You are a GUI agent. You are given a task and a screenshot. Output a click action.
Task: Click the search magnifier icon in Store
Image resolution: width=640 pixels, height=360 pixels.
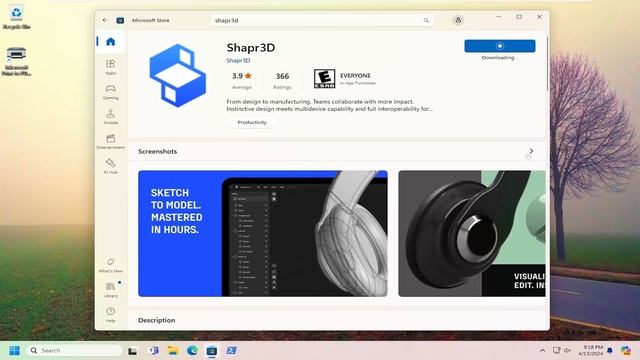pos(426,20)
